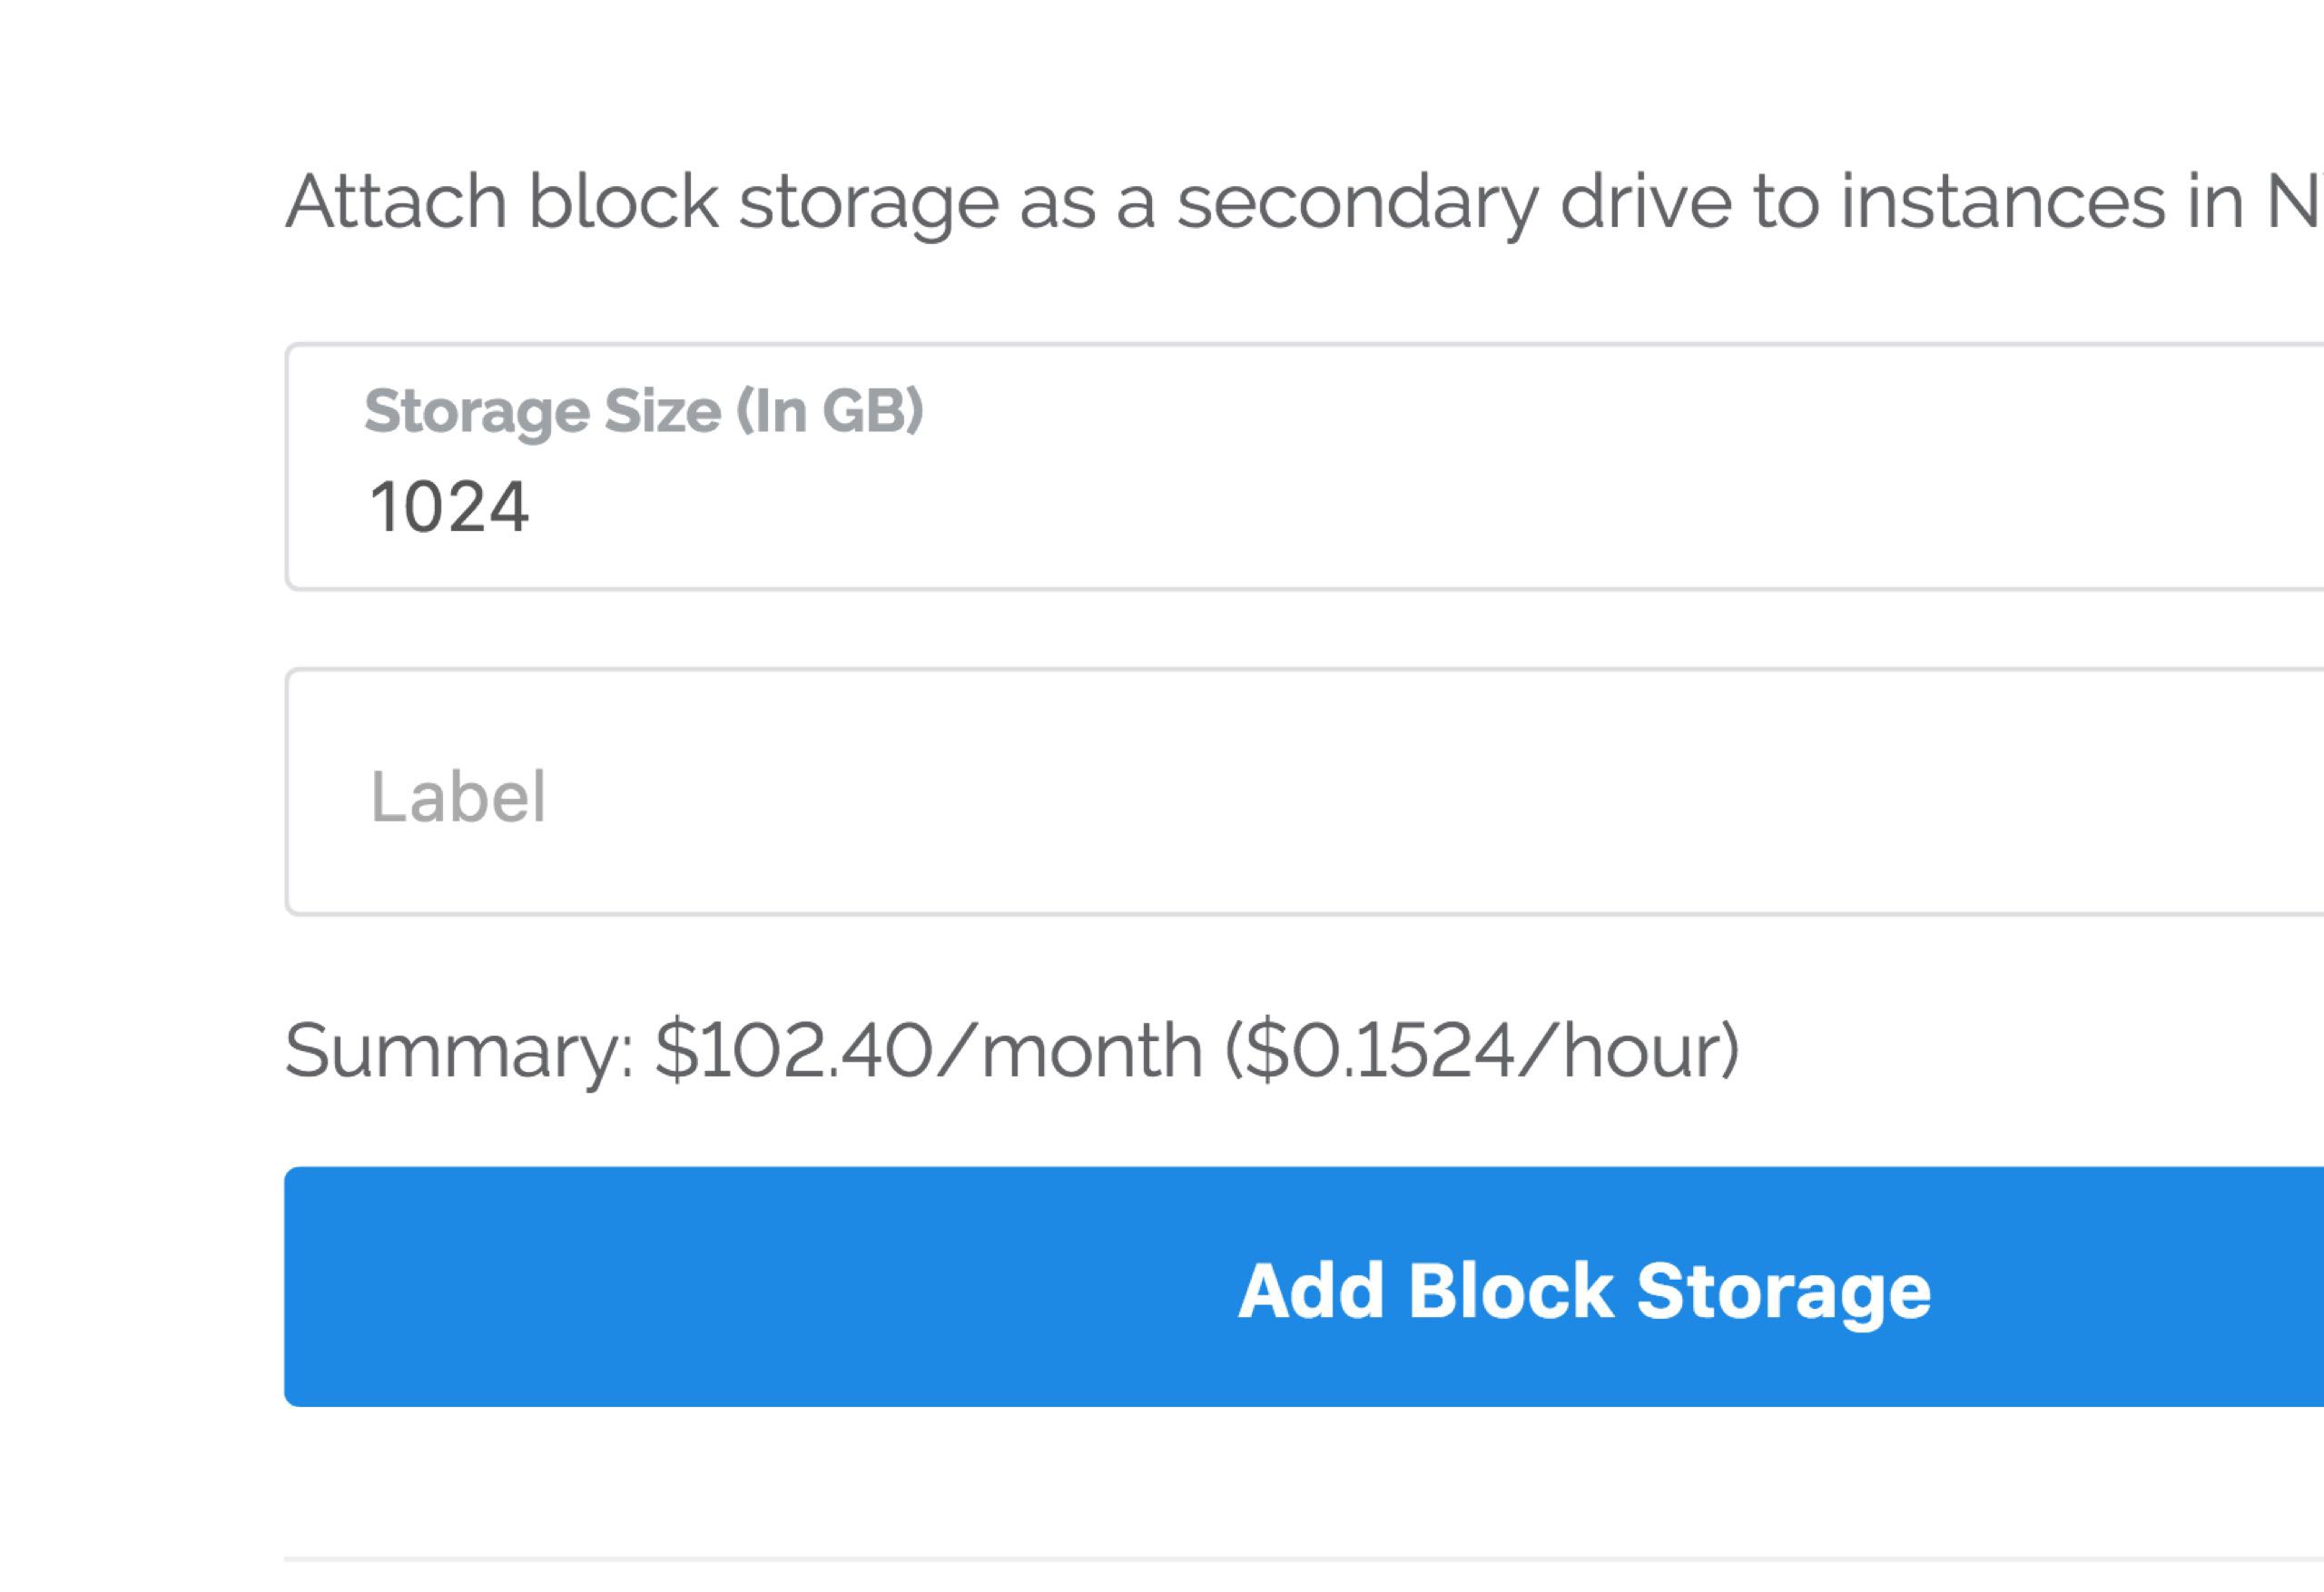Click the 'Attach block storage' description text

[640, 202]
